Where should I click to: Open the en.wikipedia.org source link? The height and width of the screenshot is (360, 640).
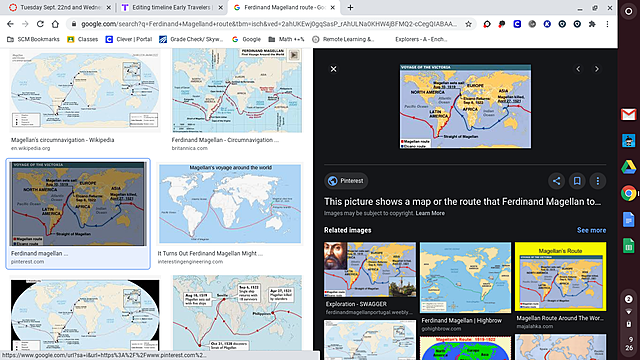31,148
